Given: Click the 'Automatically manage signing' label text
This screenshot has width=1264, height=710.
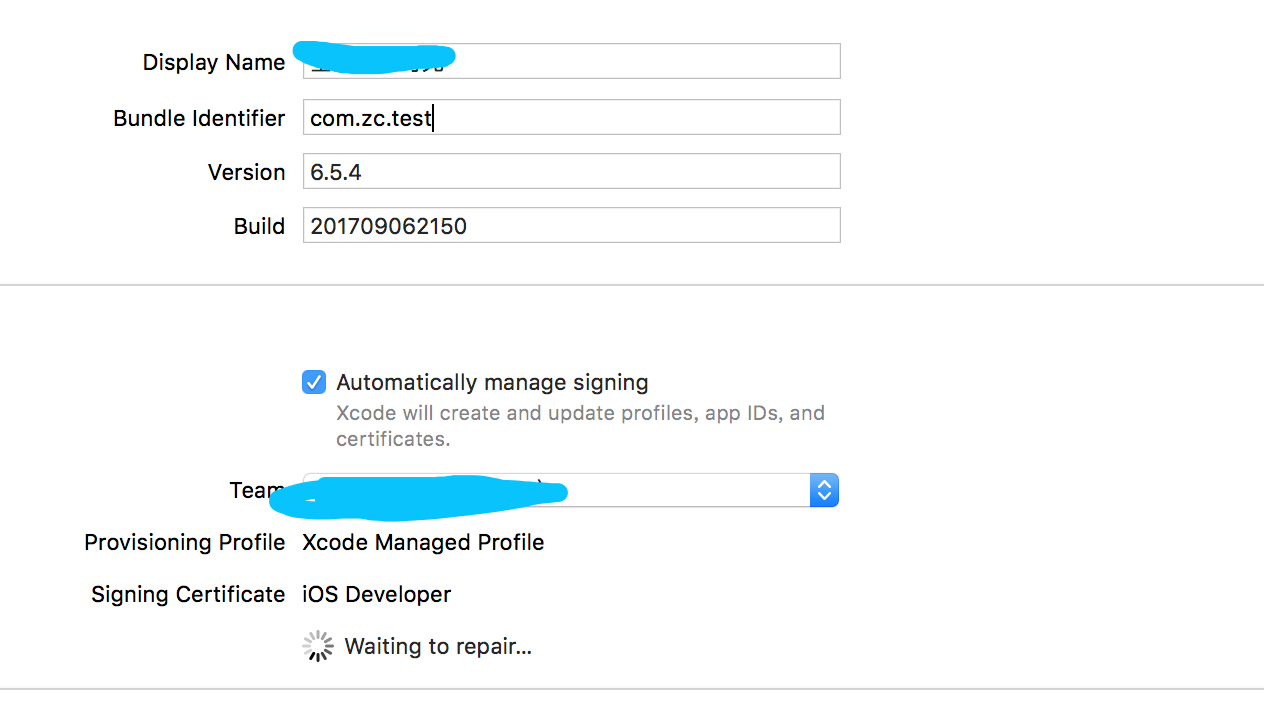Looking at the screenshot, I should [492, 382].
